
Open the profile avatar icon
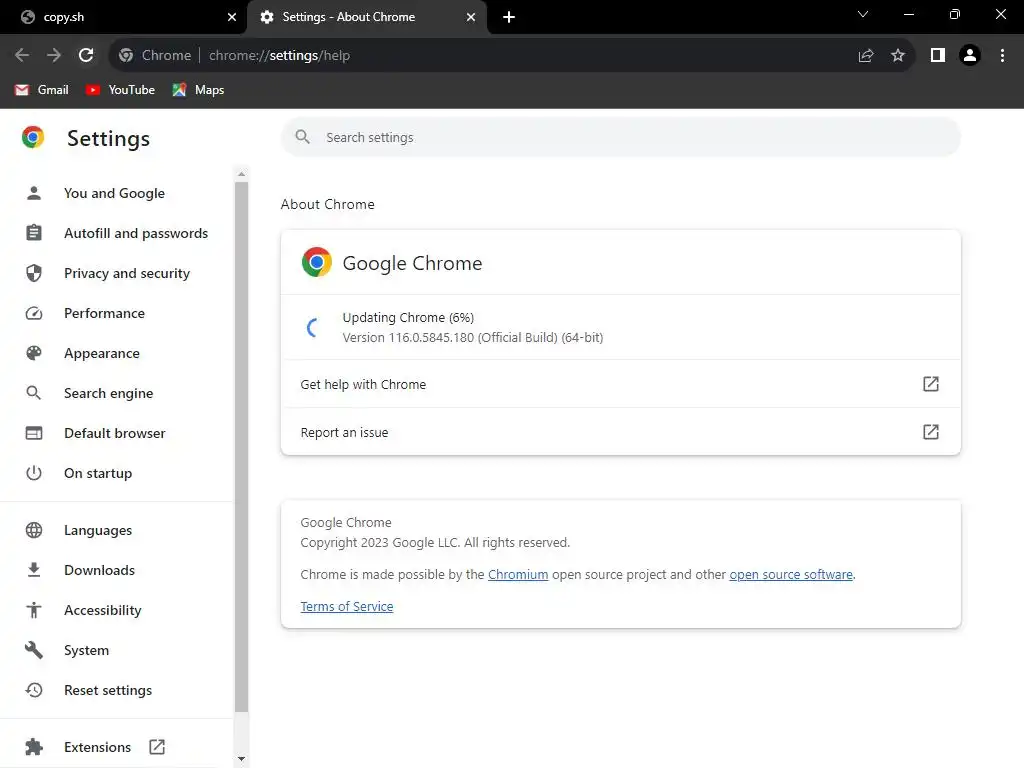pyautogui.click(x=969, y=56)
